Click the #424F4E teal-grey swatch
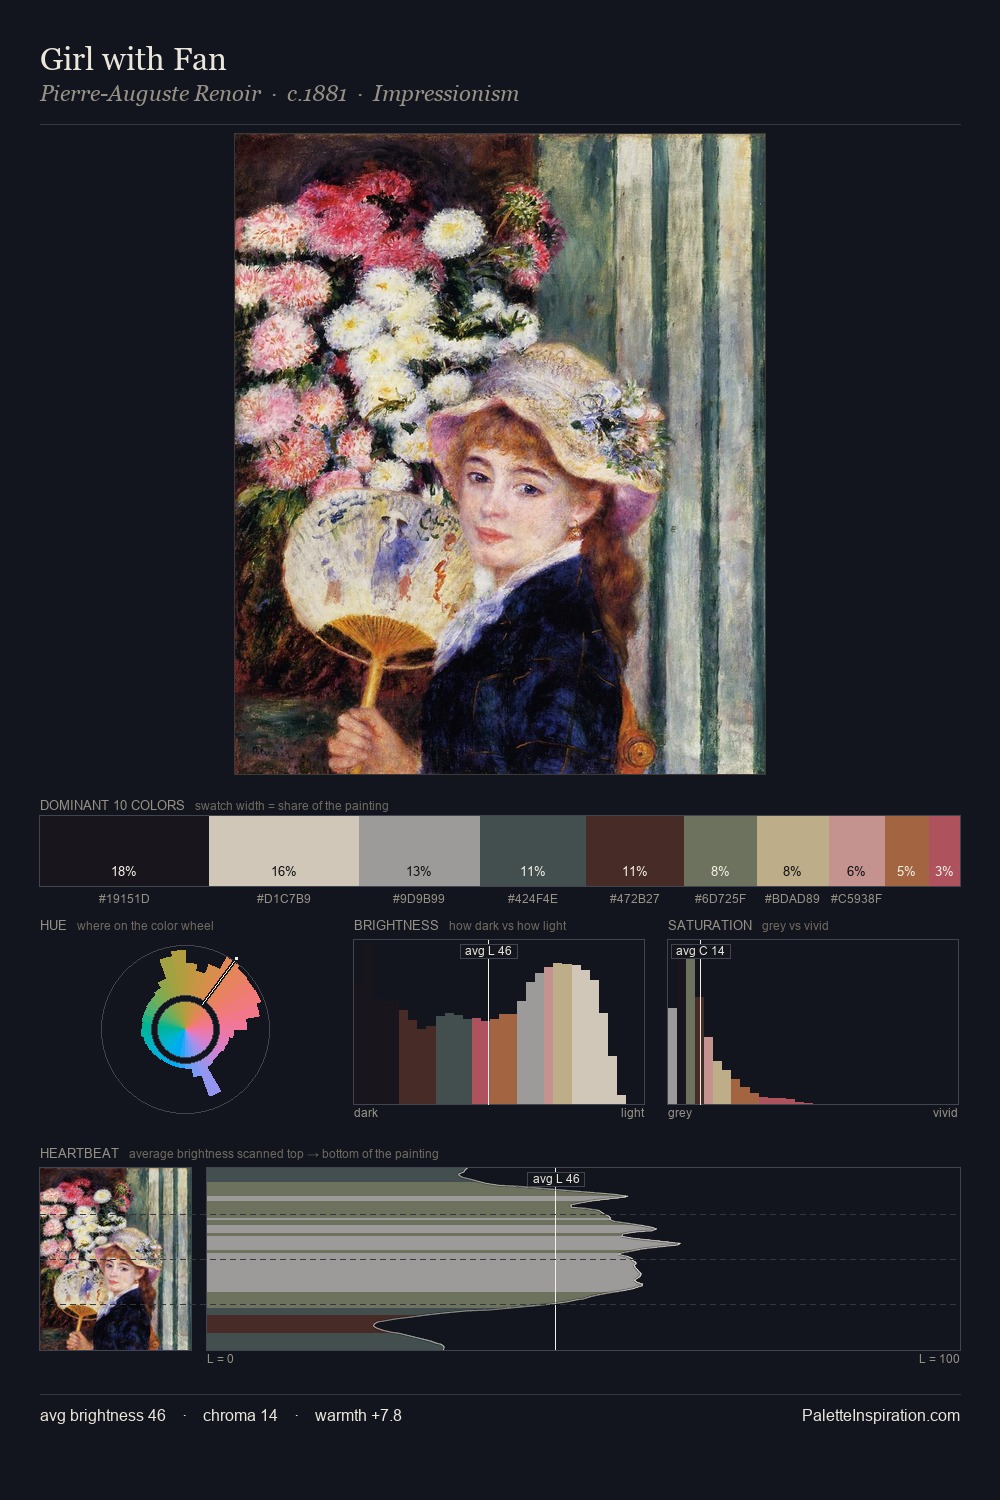The height and width of the screenshot is (1500, 1000). click(533, 851)
